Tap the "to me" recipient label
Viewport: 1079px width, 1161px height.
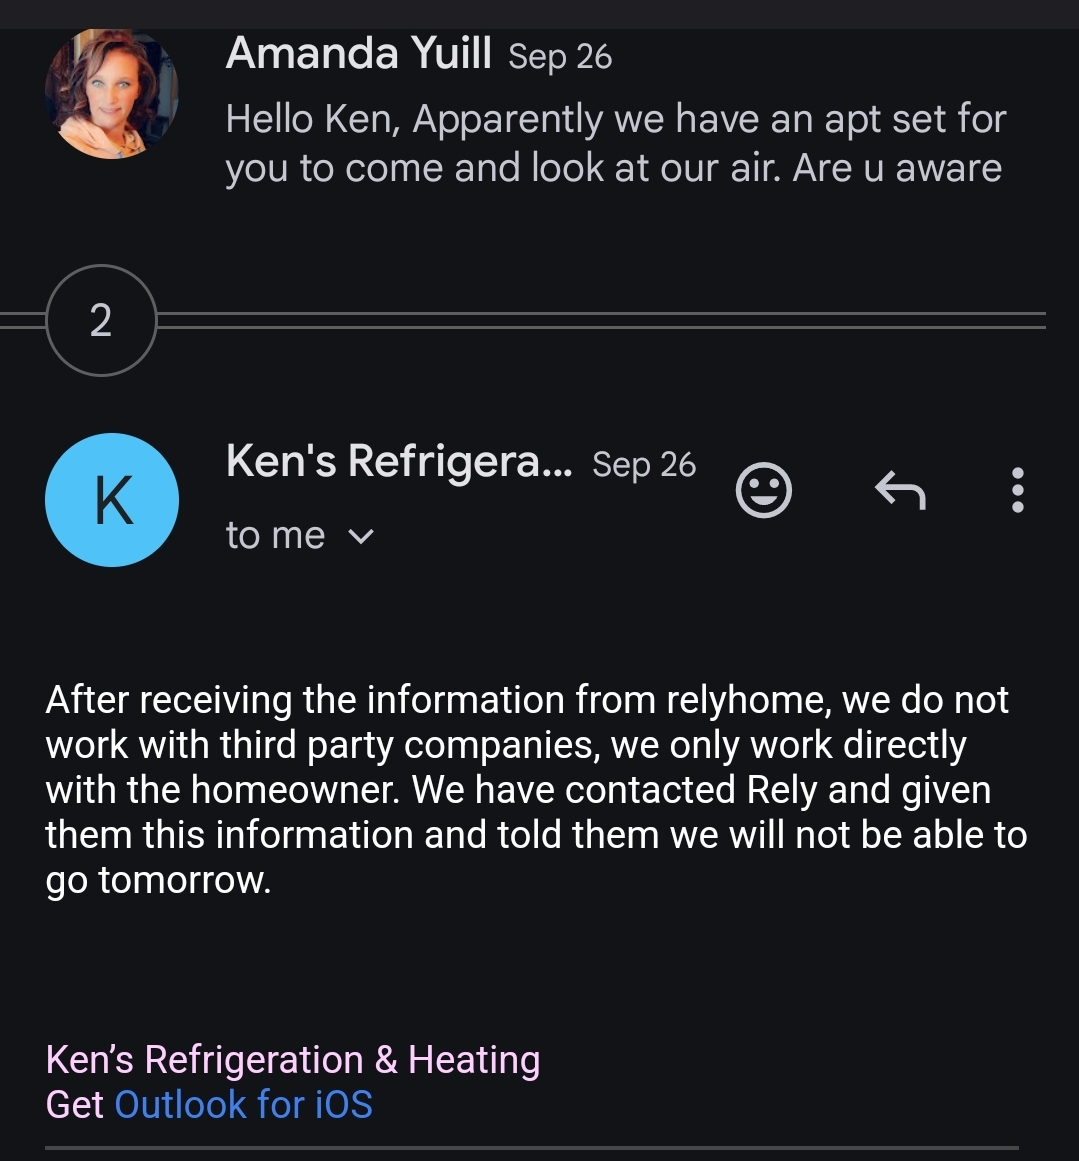click(x=275, y=535)
